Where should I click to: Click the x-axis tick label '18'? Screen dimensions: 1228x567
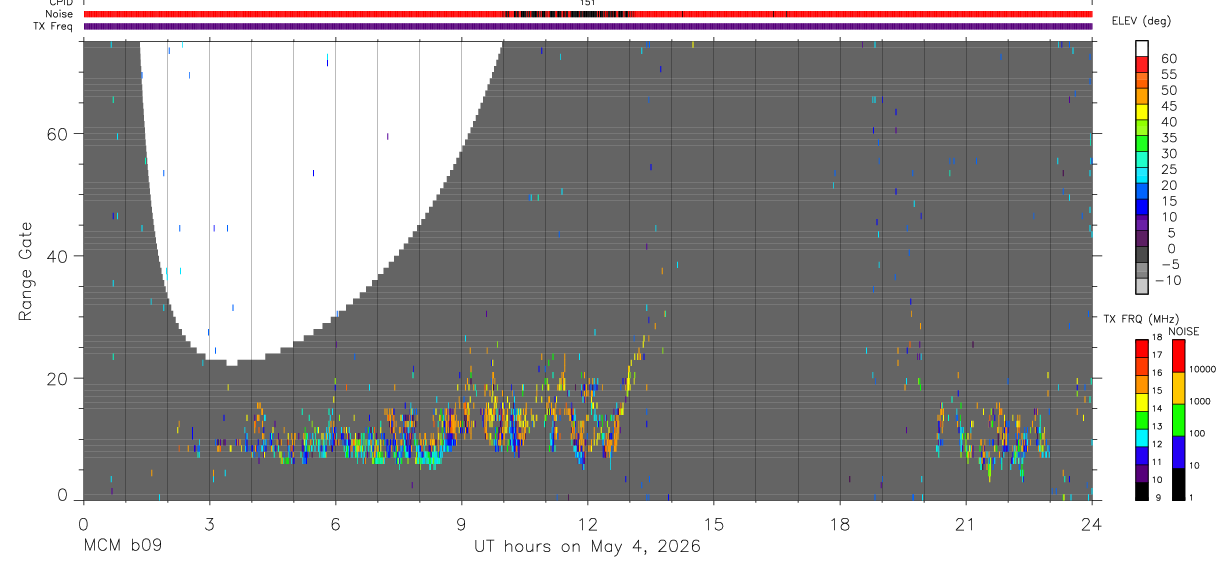pyautogui.click(x=839, y=523)
